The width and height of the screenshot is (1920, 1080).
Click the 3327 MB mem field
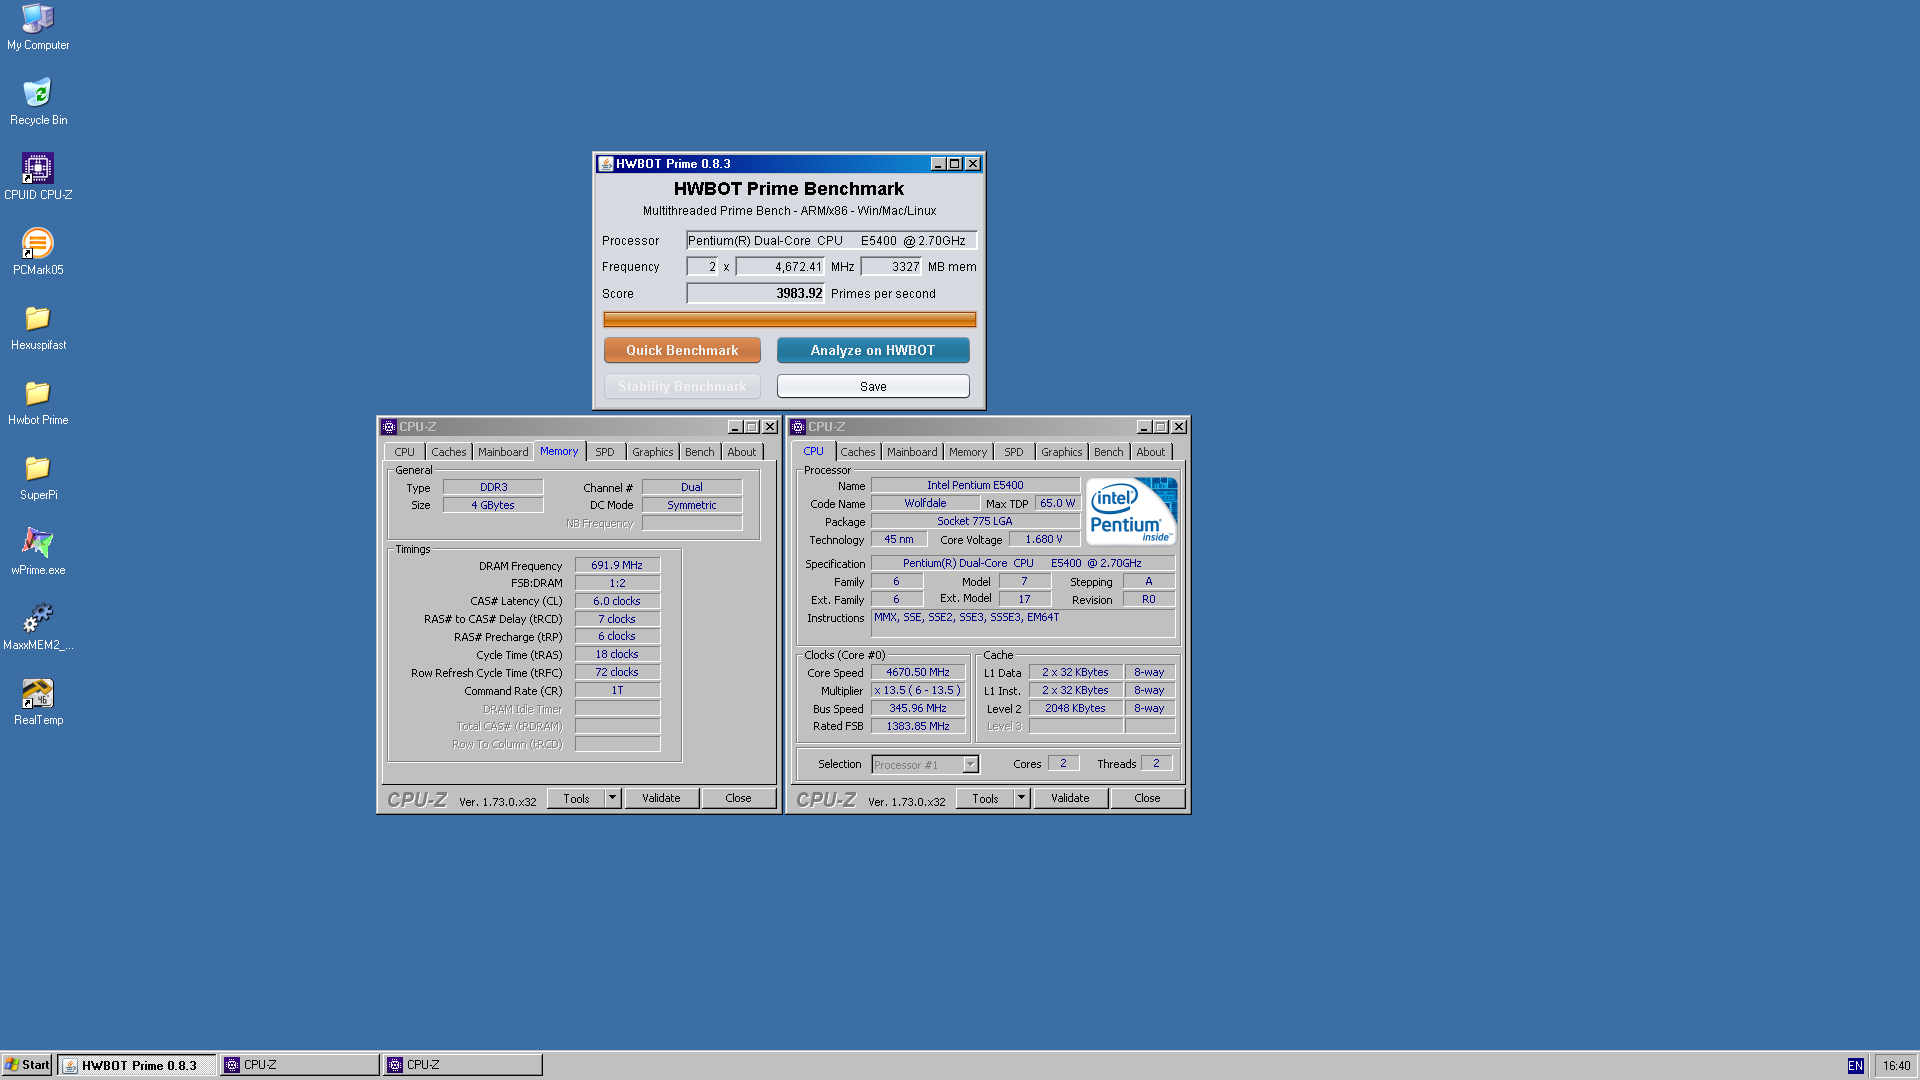[891, 267]
